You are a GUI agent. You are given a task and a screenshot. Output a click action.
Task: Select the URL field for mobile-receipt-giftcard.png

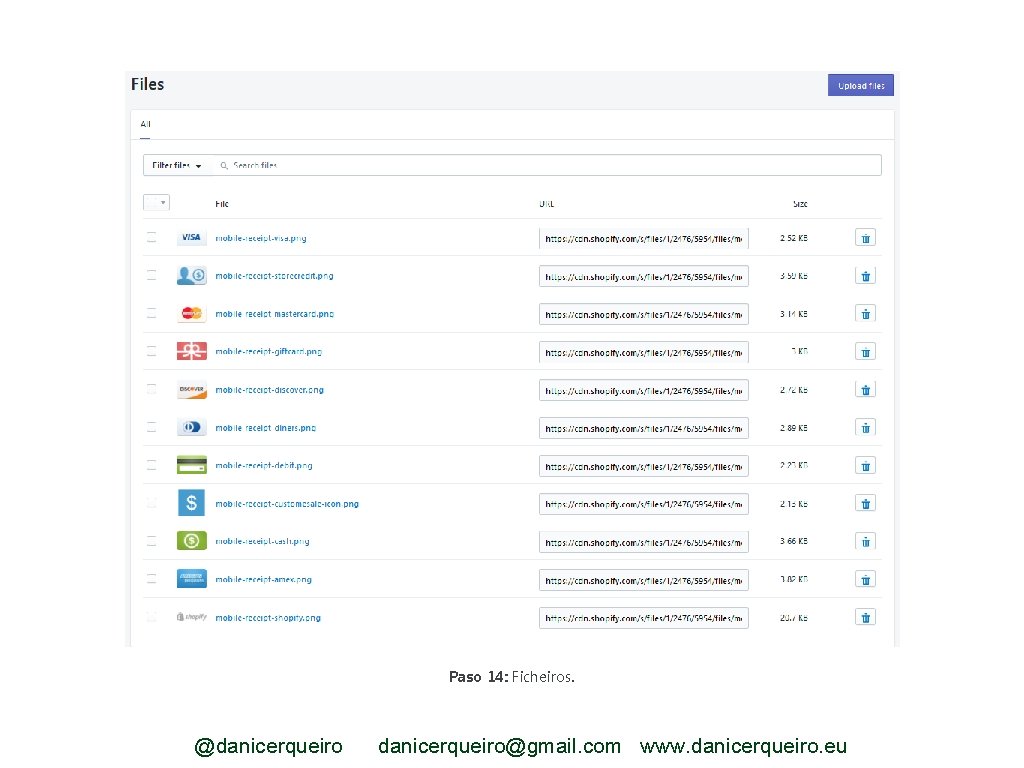[643, 352]
